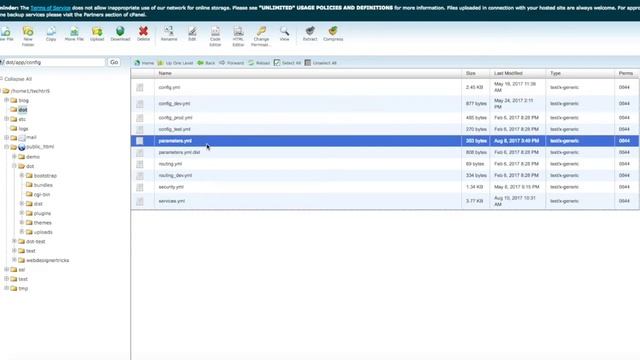Sort files by Name column header
Image resolution: width=640 pixels, height=360 pixels.
308,73
